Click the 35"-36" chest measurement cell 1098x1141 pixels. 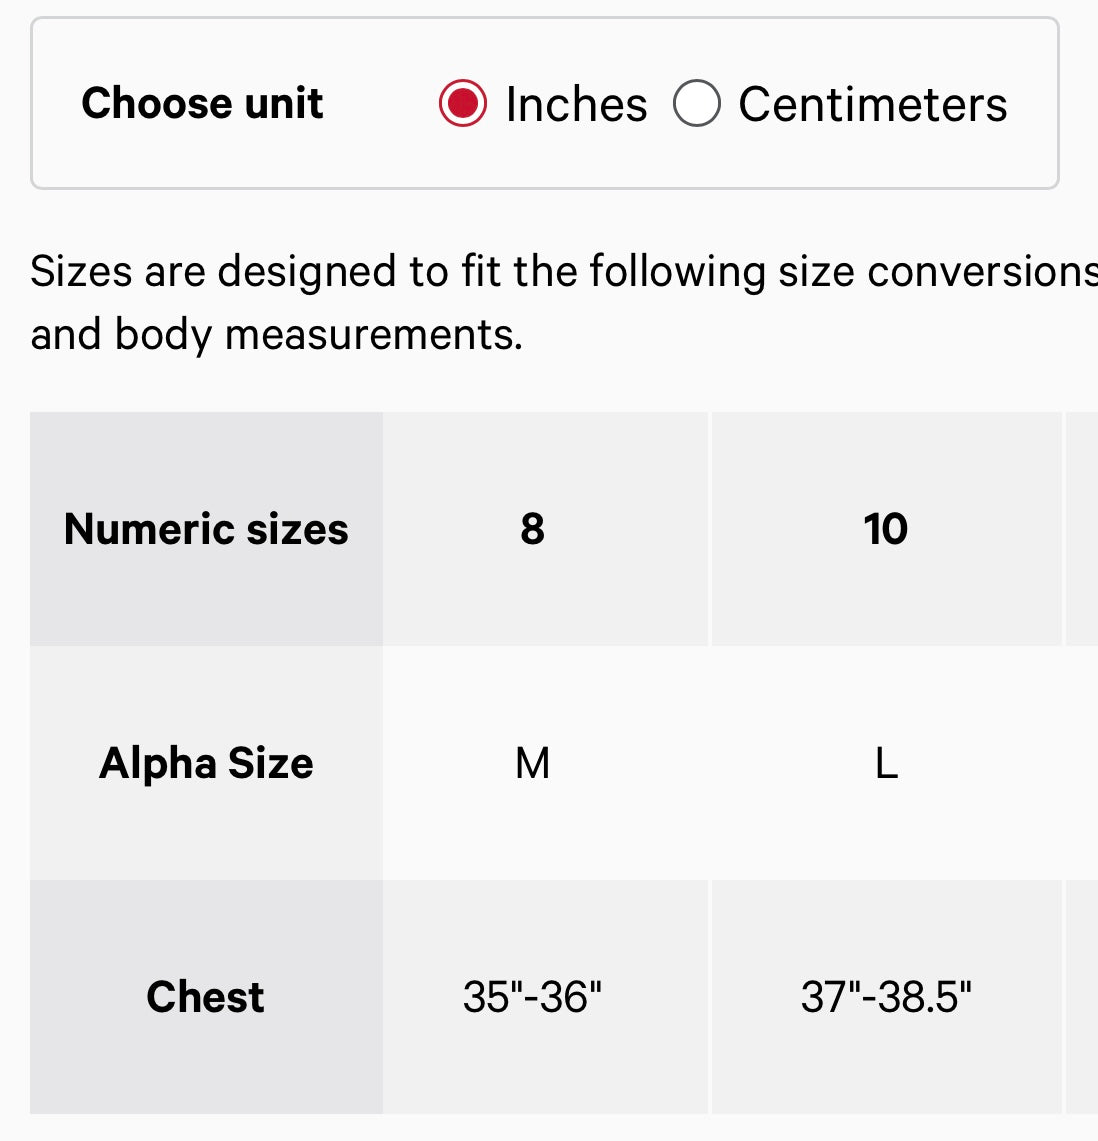pyautogui.click(x=532, y=997)
